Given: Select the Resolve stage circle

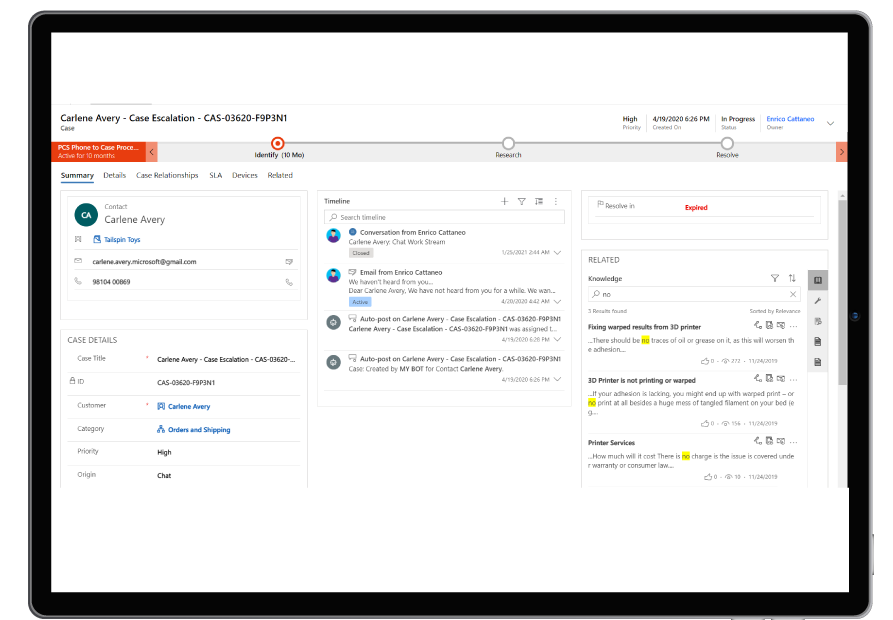Looking at the screenshot, I should pos(727,143).
